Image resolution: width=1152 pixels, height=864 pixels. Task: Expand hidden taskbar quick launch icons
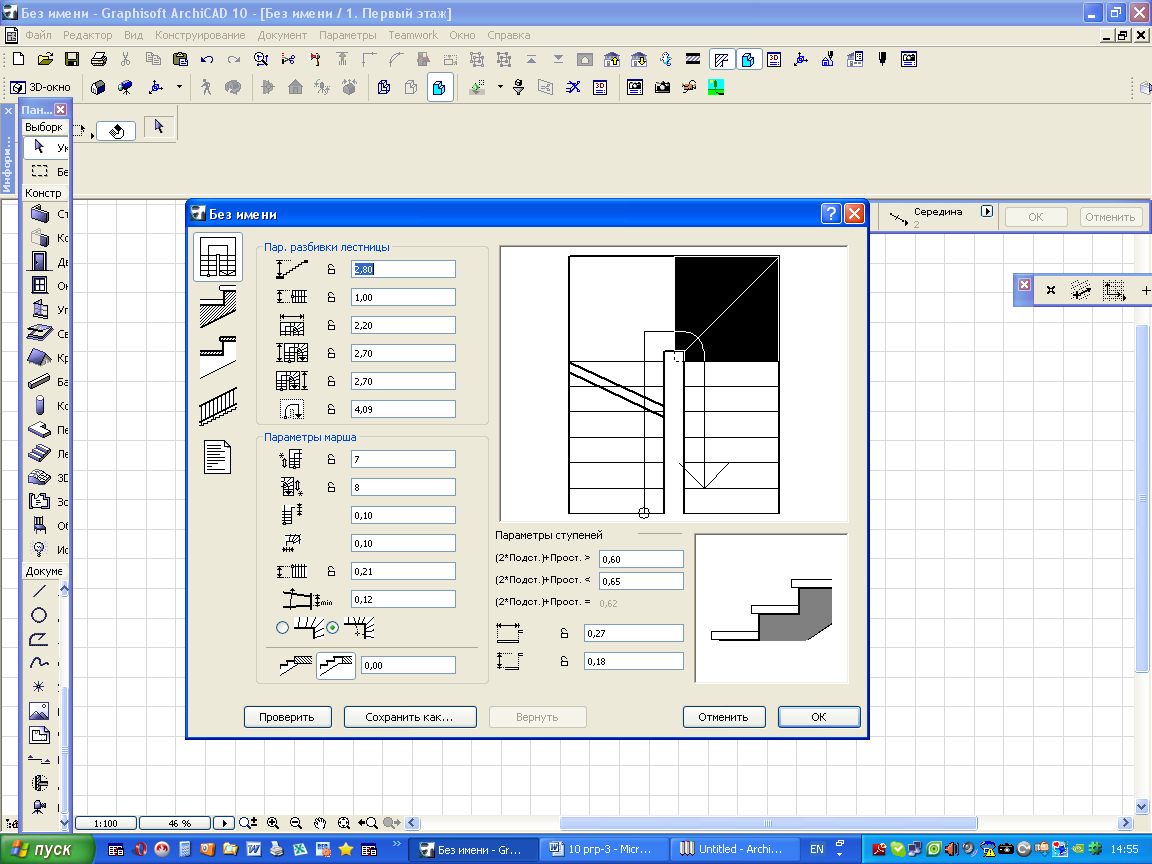click(x=397, y=843)
